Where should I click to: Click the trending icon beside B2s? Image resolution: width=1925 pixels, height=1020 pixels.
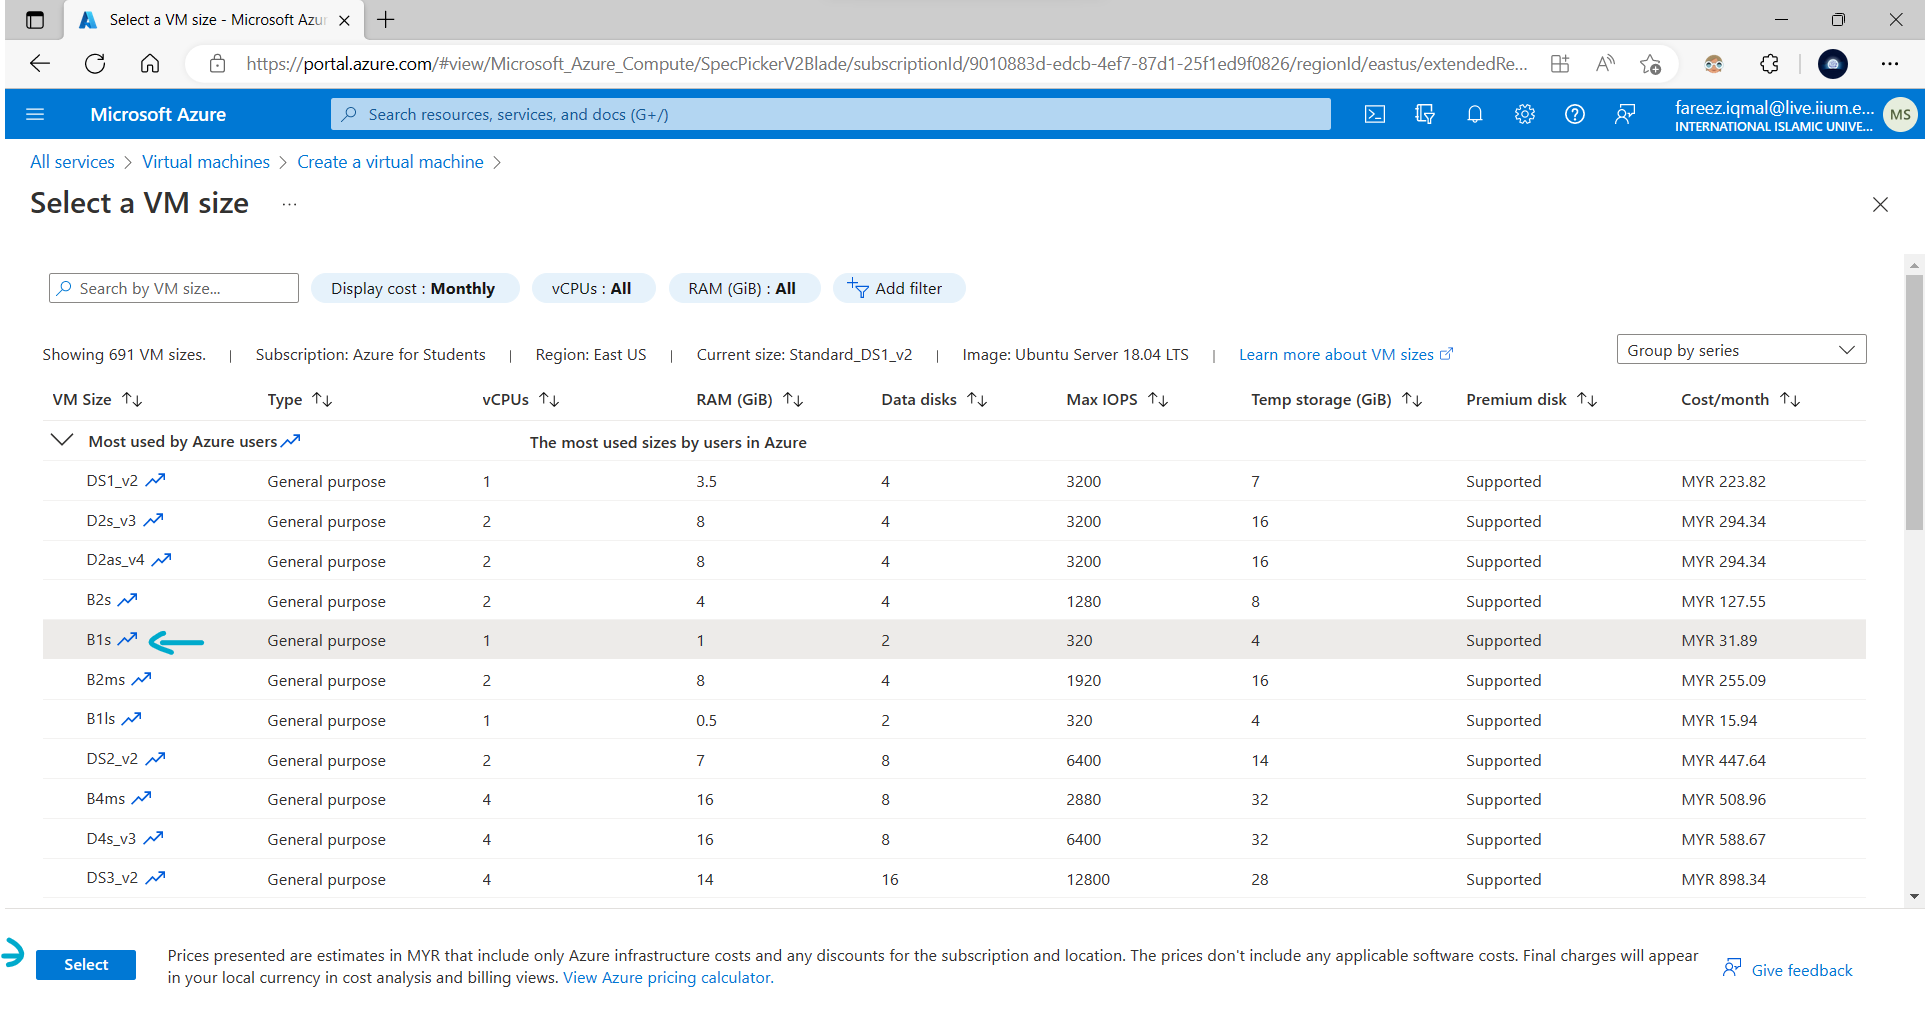pyautogui.click(x=127, y=600)
